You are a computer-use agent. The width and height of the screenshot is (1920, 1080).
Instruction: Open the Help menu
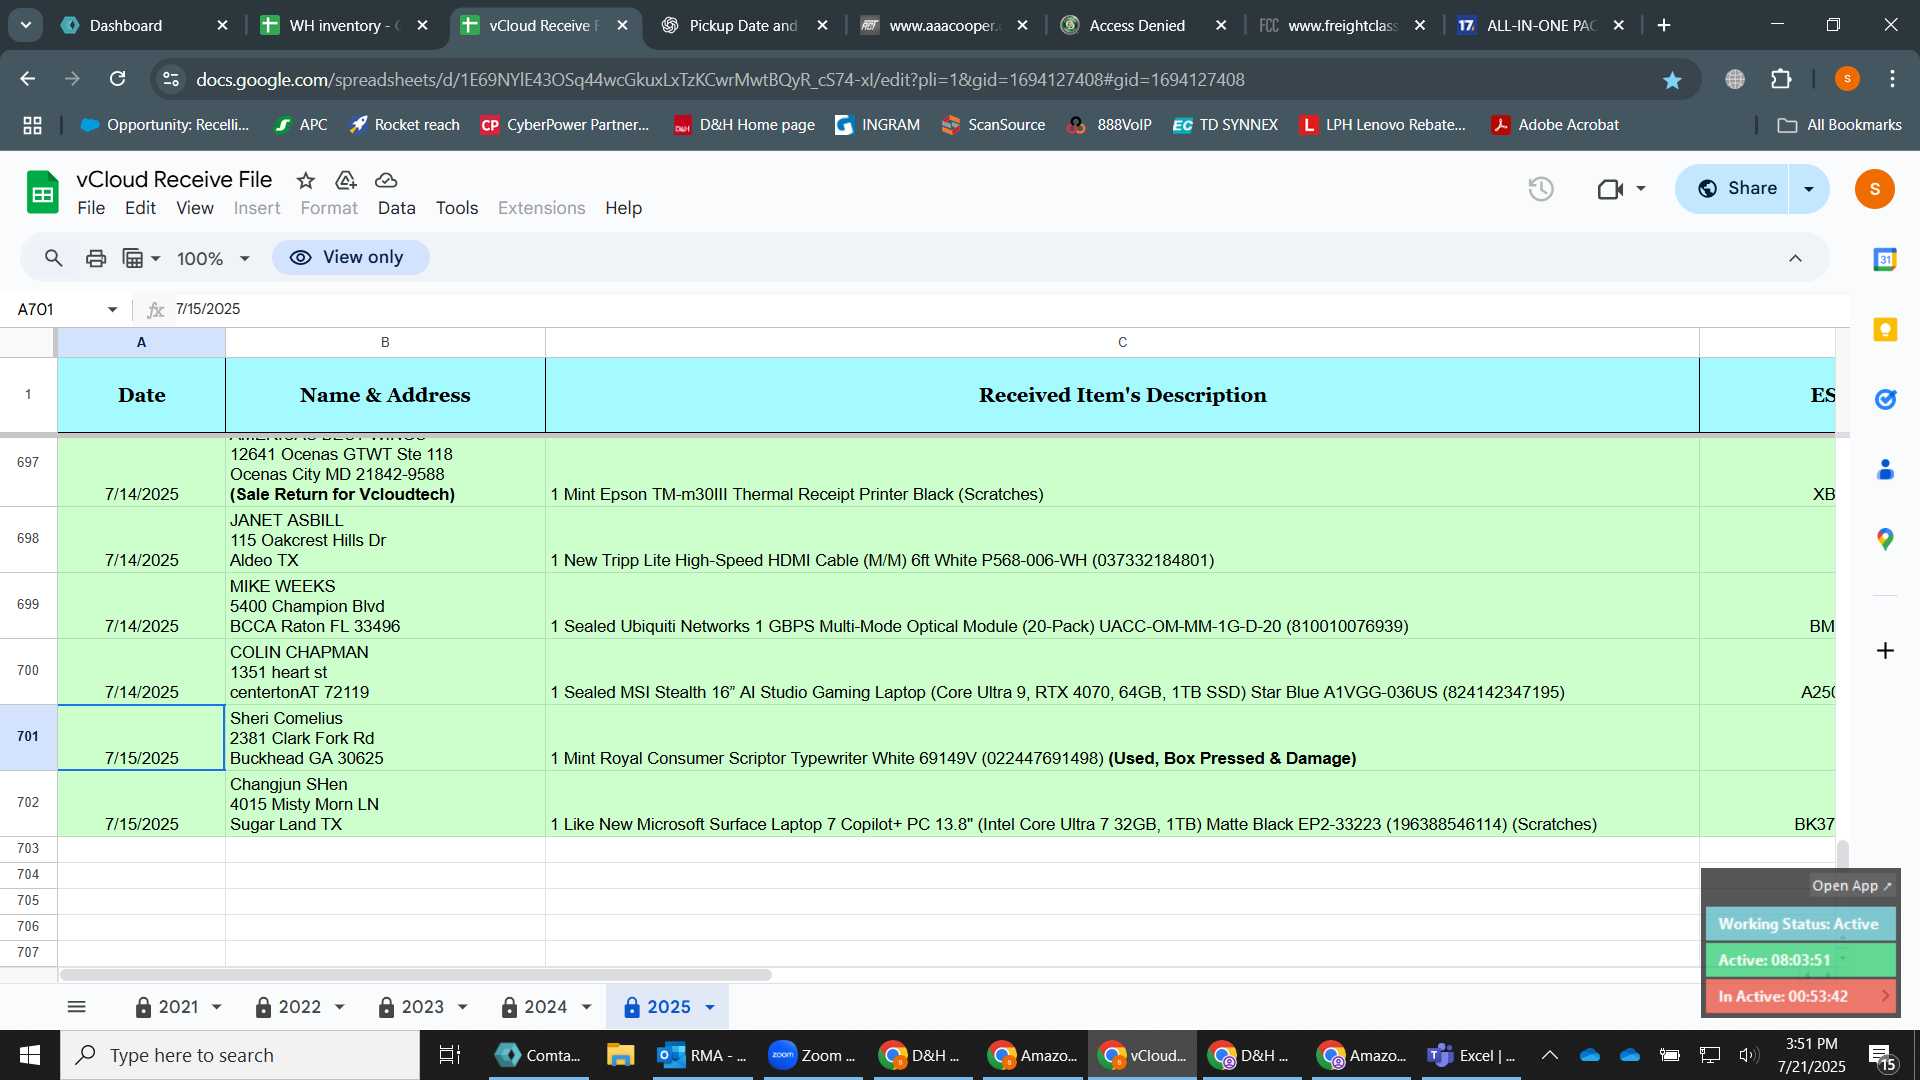[x=623, y=208]
